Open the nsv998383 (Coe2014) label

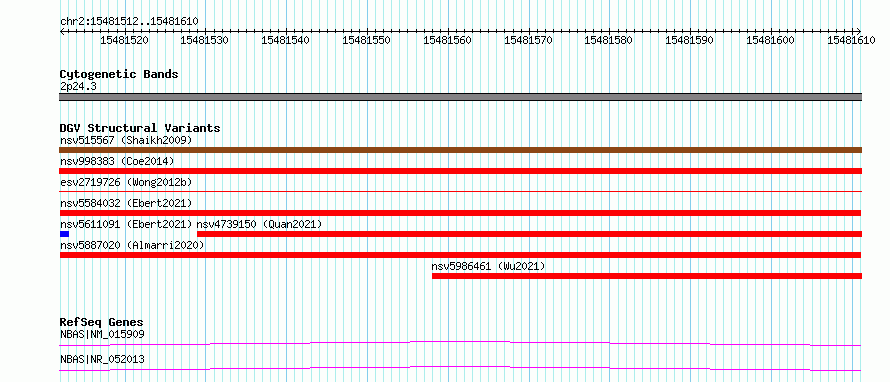[x=117, y=161]
